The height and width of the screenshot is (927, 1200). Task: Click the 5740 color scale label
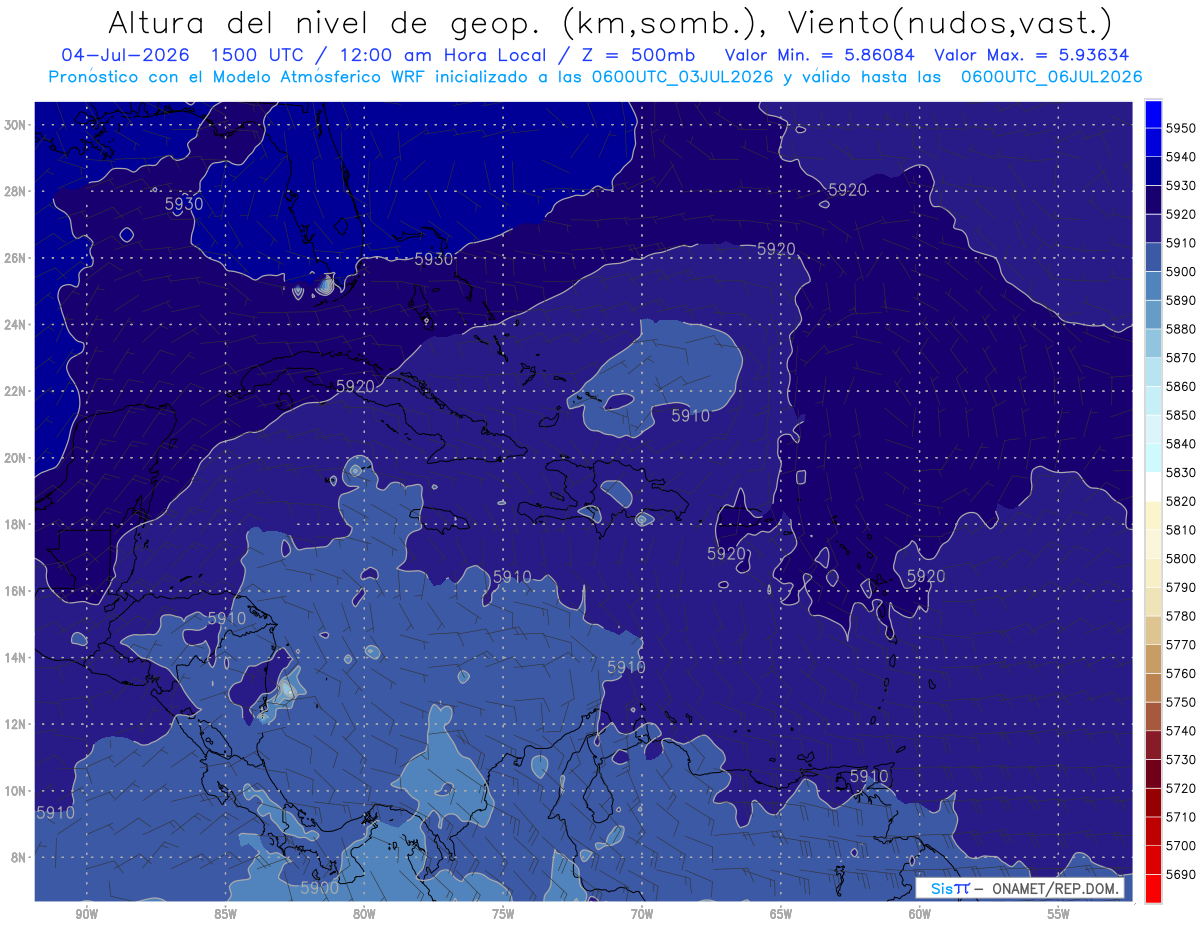click(1181, 730)
